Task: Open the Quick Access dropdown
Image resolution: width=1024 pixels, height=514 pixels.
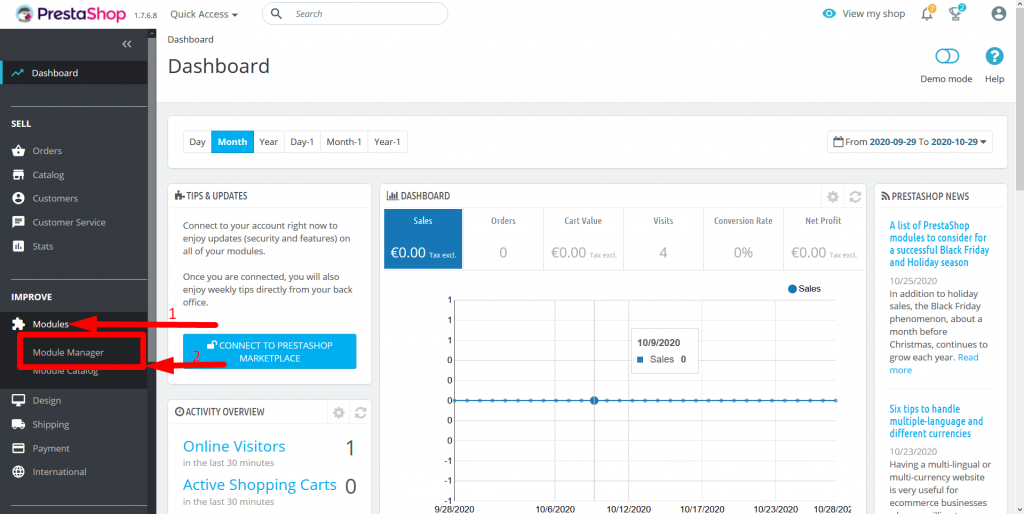Action: click(x=204, y=14)
